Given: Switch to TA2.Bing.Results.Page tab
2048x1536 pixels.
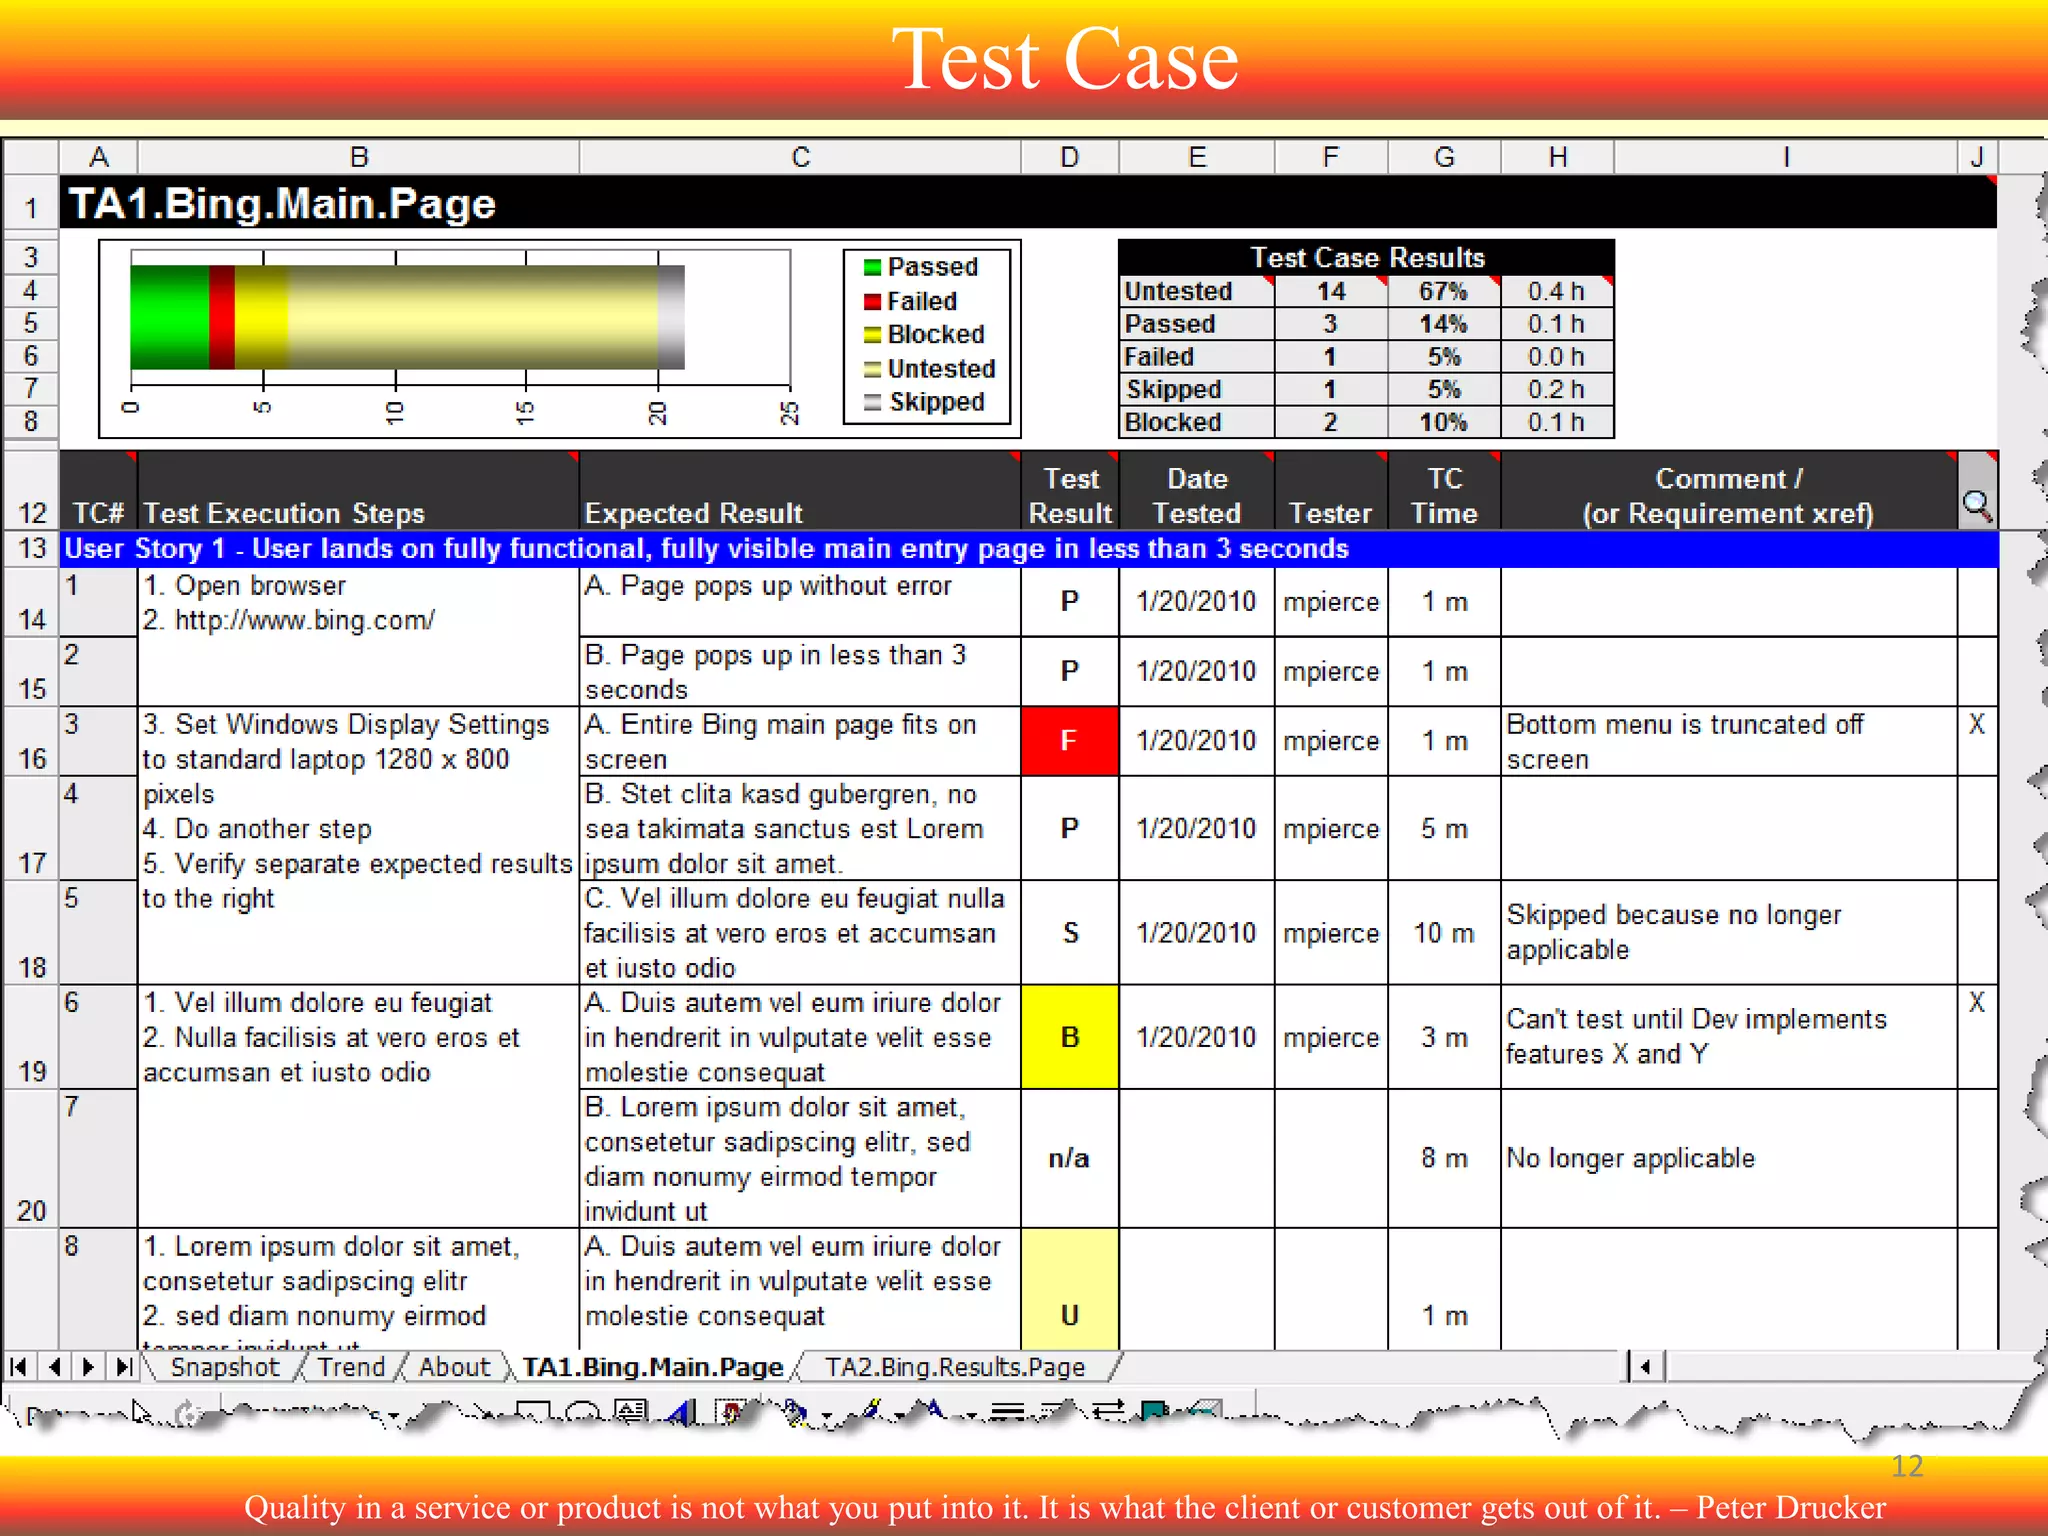Looking at the screenshot, I should (954, 1367).
